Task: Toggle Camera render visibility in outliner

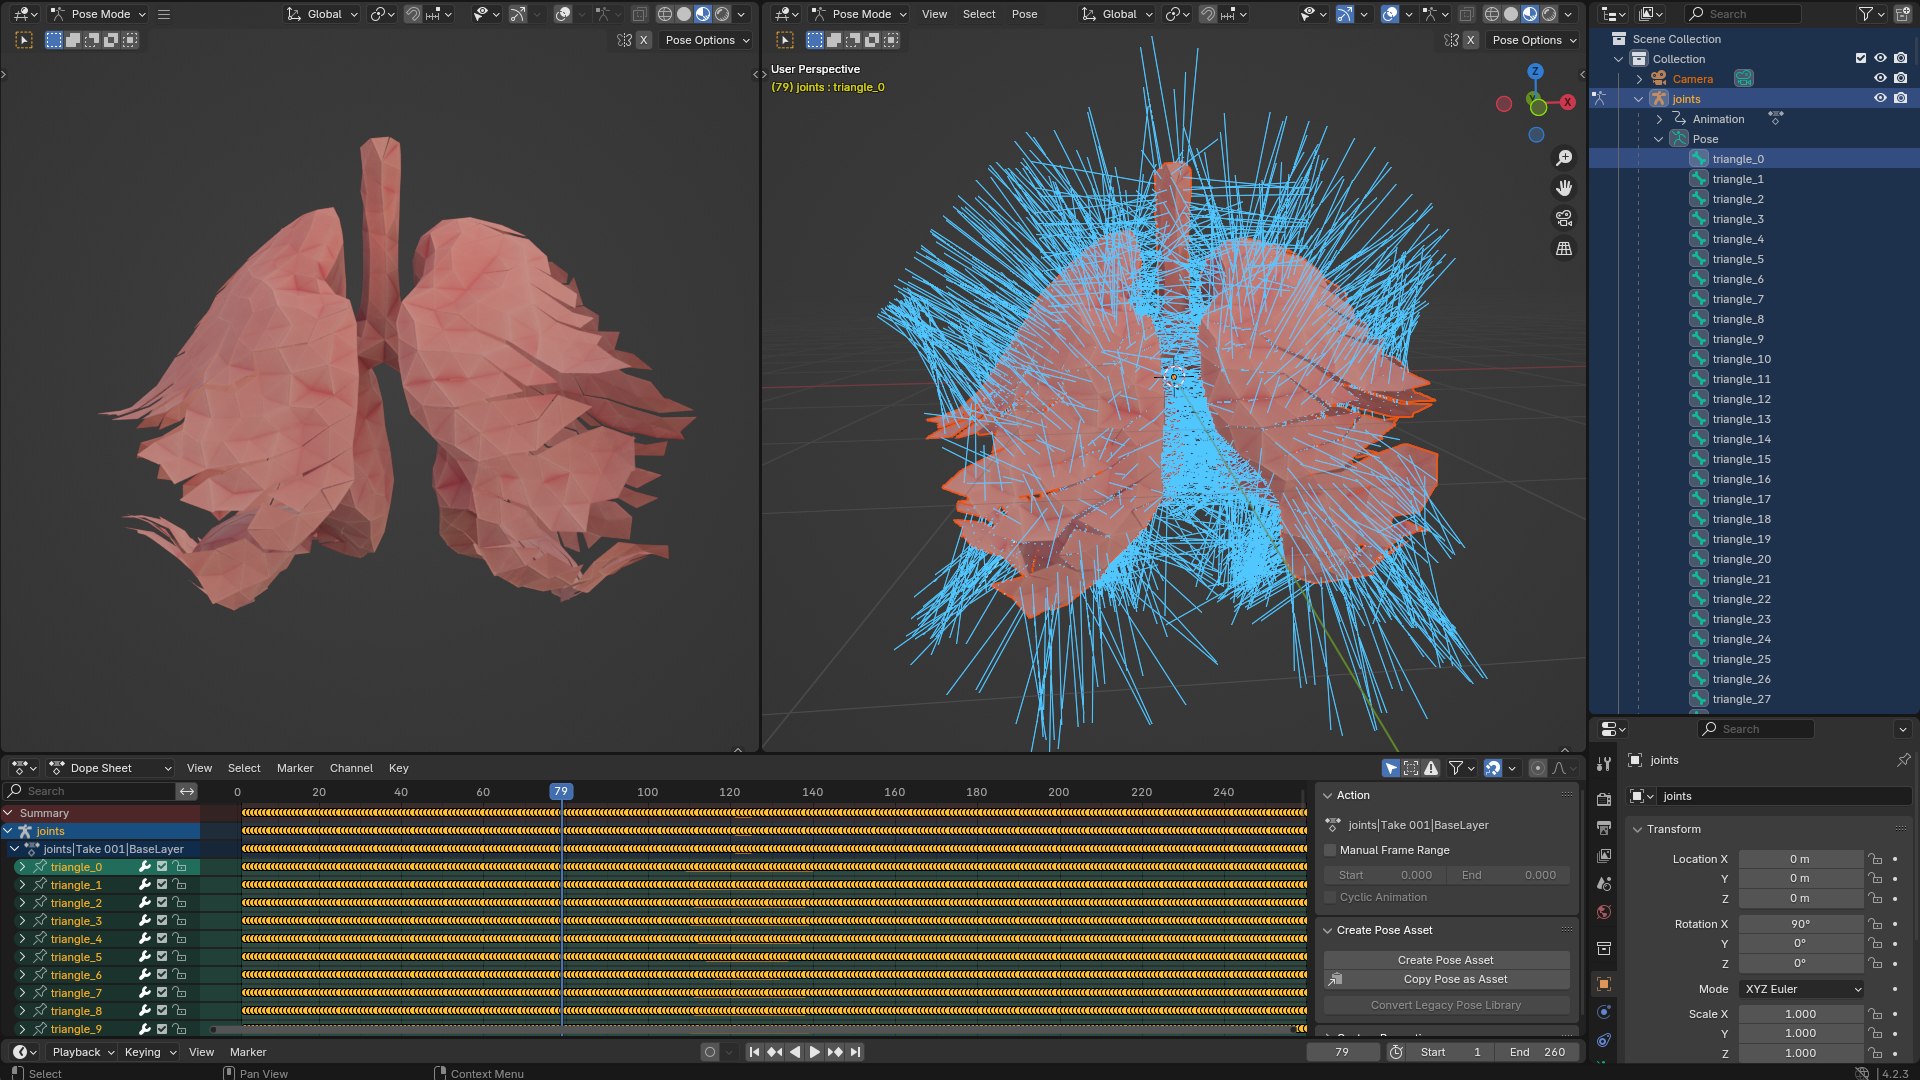Action: click(x=1900, y=78)
